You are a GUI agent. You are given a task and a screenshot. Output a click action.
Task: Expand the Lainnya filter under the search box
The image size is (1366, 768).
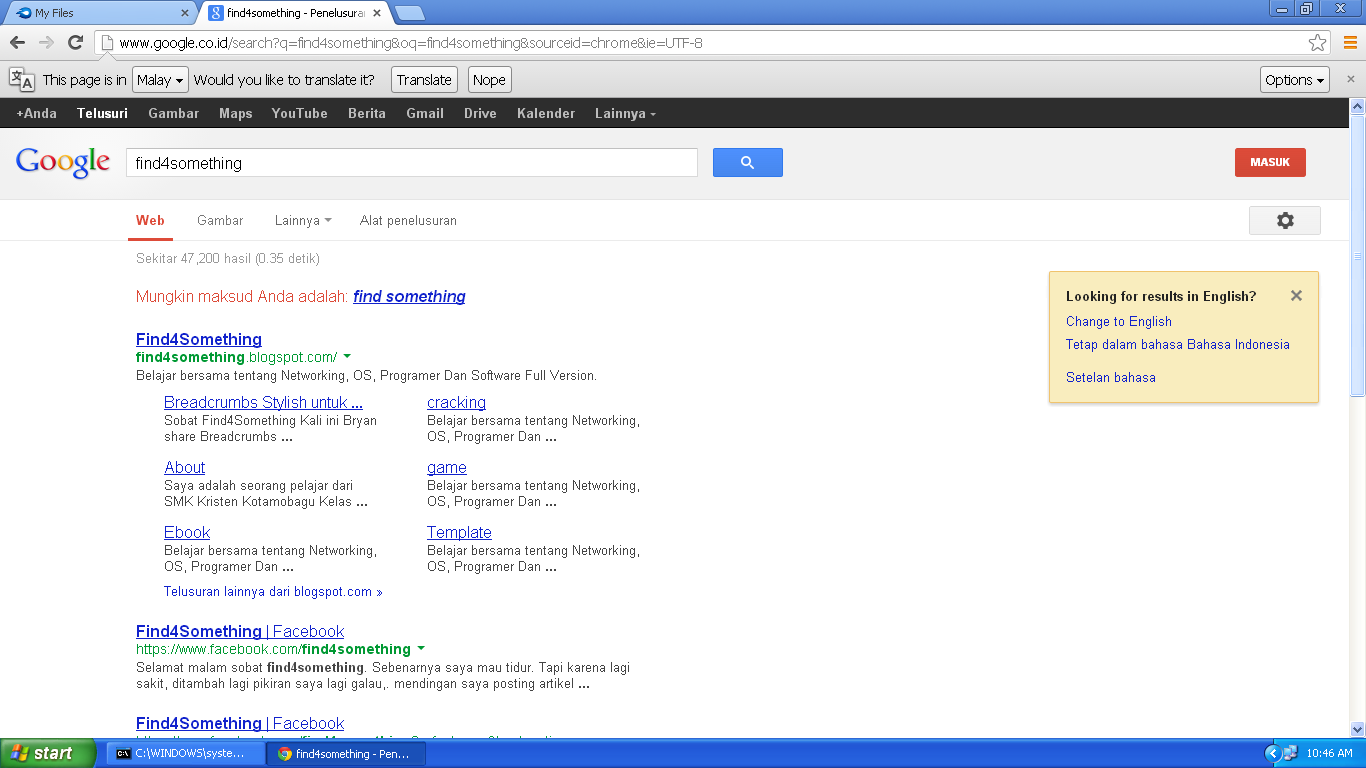pyautogui.click(x=303, y=220)
